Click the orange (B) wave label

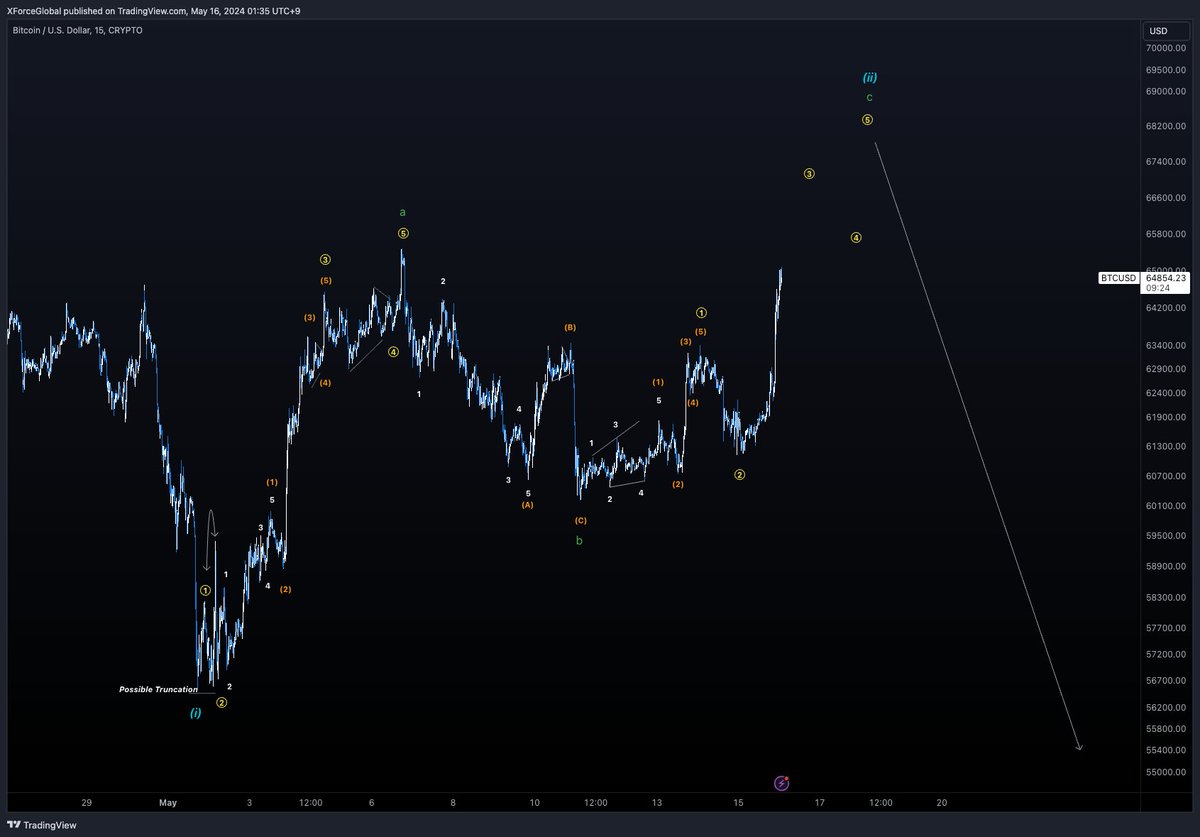pos(569,326)
